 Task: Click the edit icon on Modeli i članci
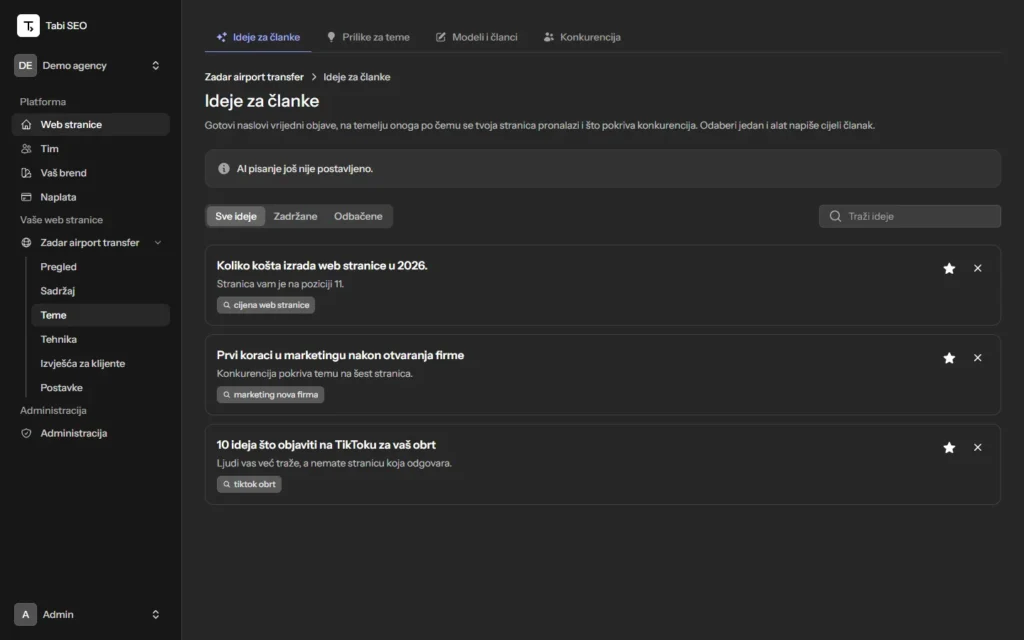441,37
